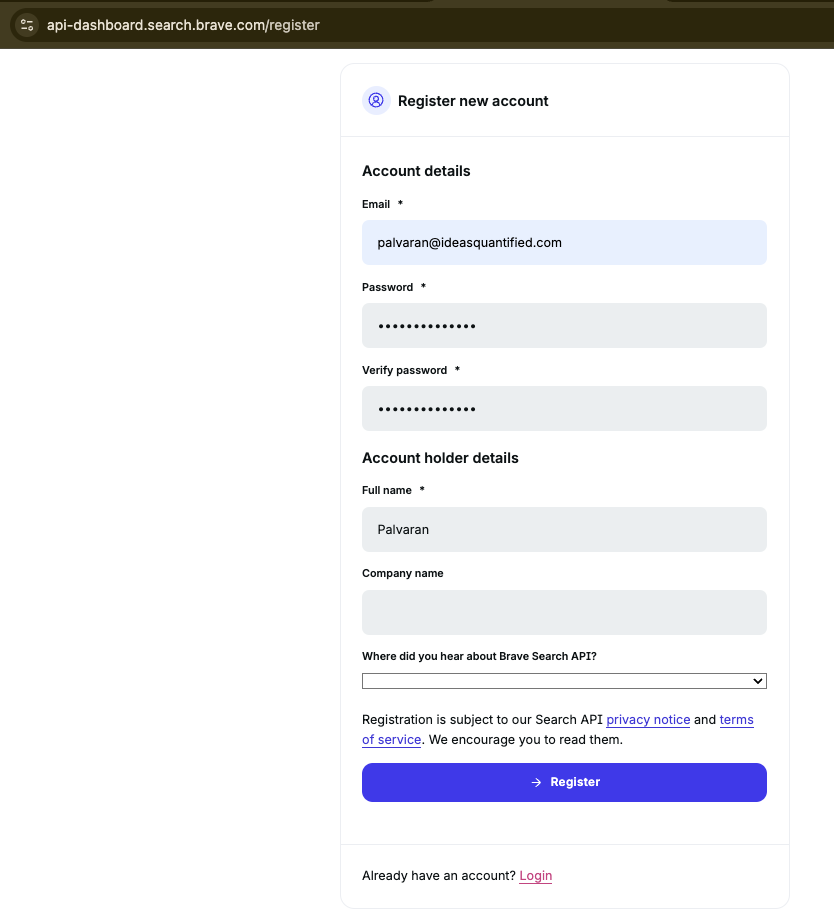The height and width of the screenshot is (923, 834).
Task: Follow the Login link
Action: pos(536,876)
